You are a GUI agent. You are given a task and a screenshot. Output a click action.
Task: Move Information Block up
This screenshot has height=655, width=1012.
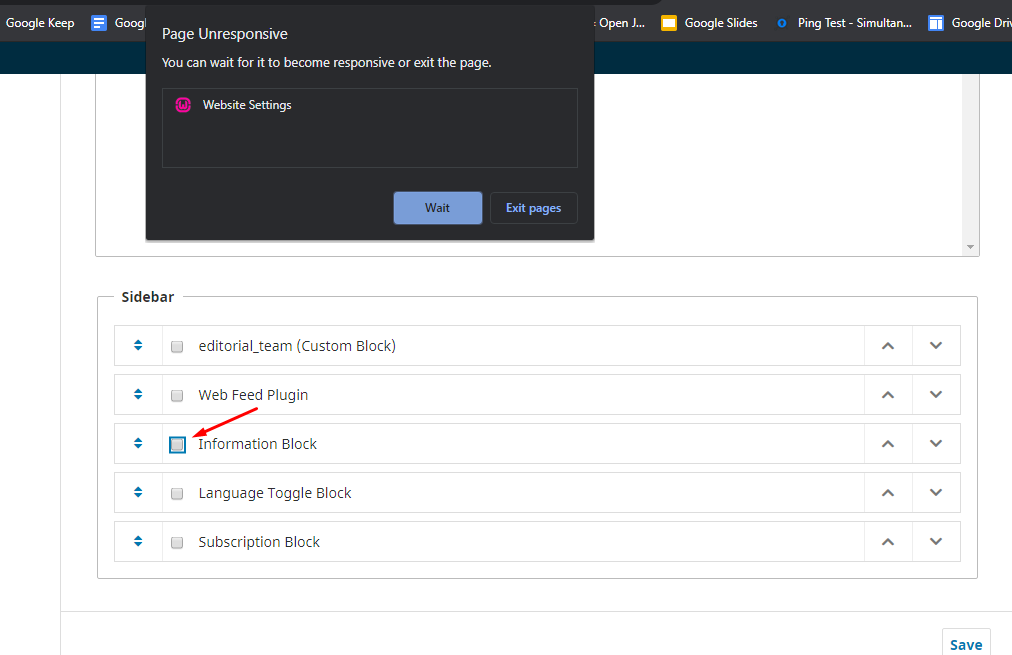[888, 443]
